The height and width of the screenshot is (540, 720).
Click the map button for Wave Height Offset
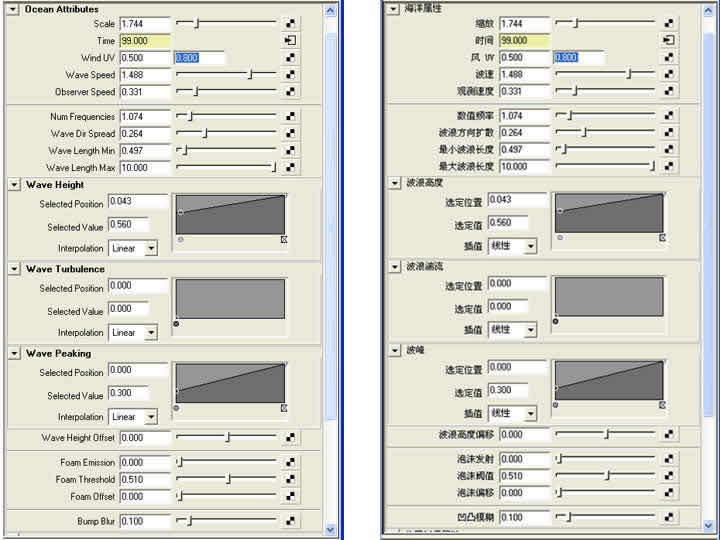pyautogui.click(x=290, y=438)
